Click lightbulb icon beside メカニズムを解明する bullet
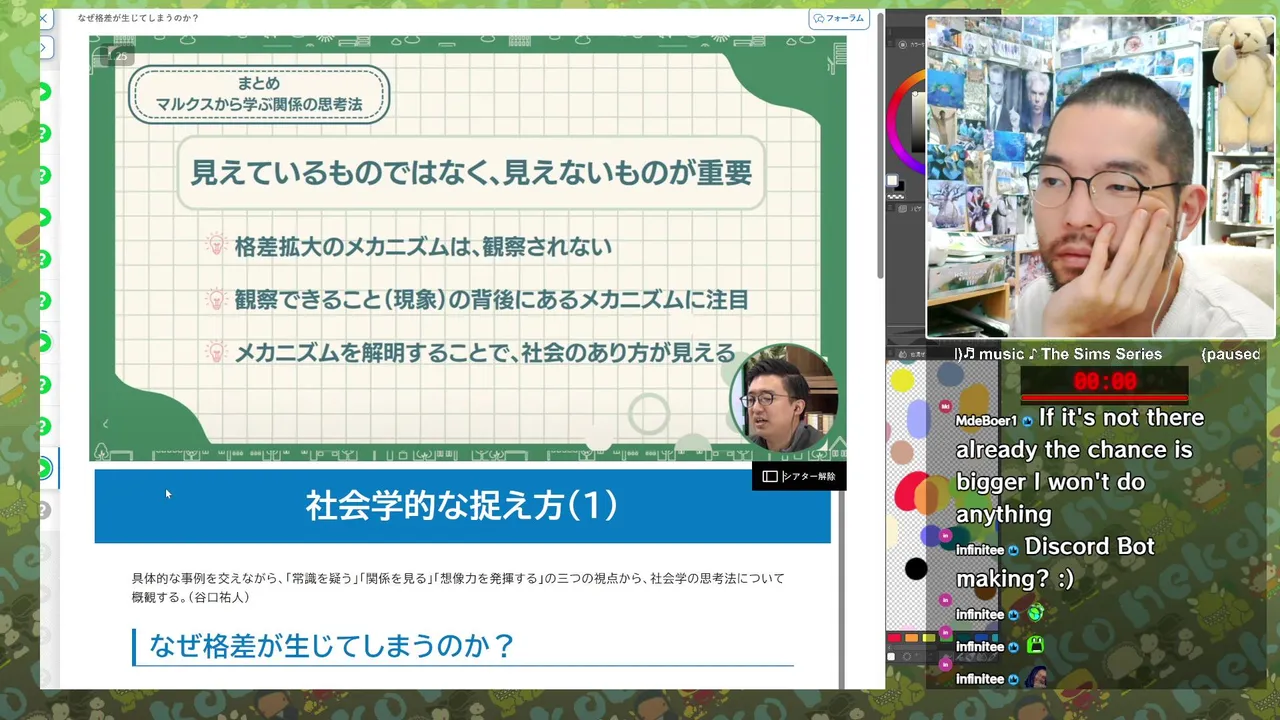1280x720 pixels. [x=215, y=351]
